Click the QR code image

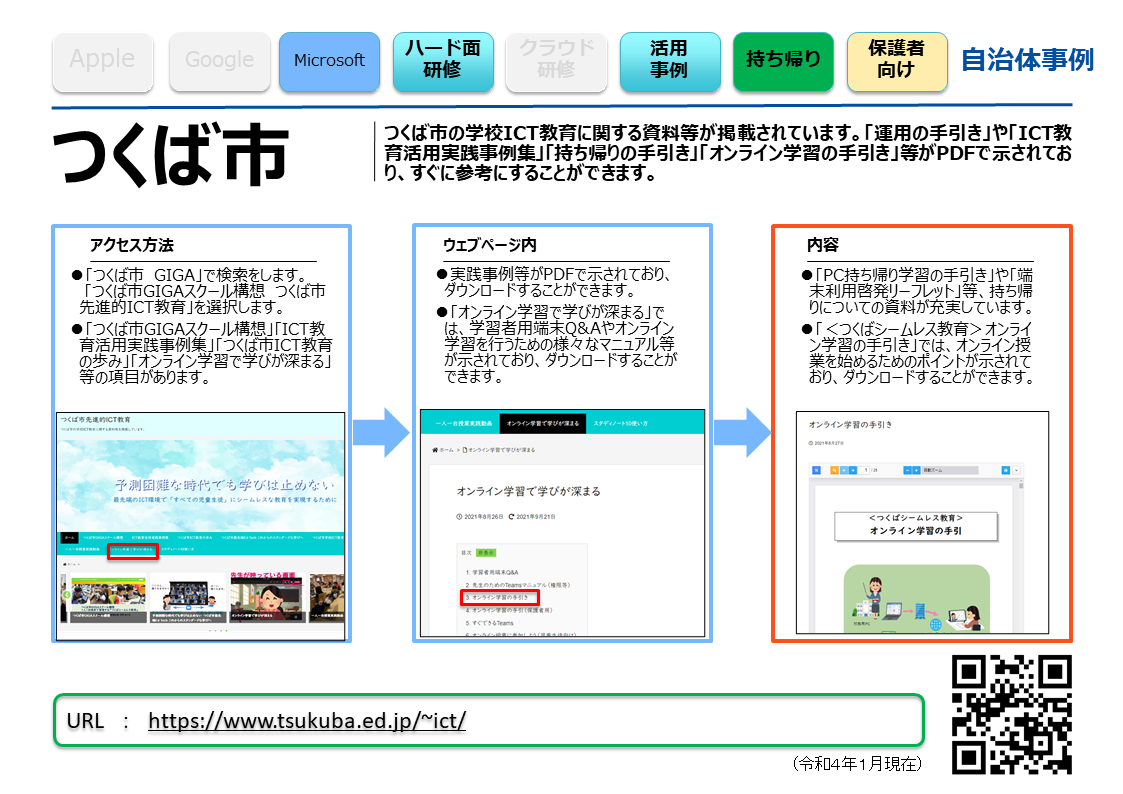click(x=1011, y=715)
